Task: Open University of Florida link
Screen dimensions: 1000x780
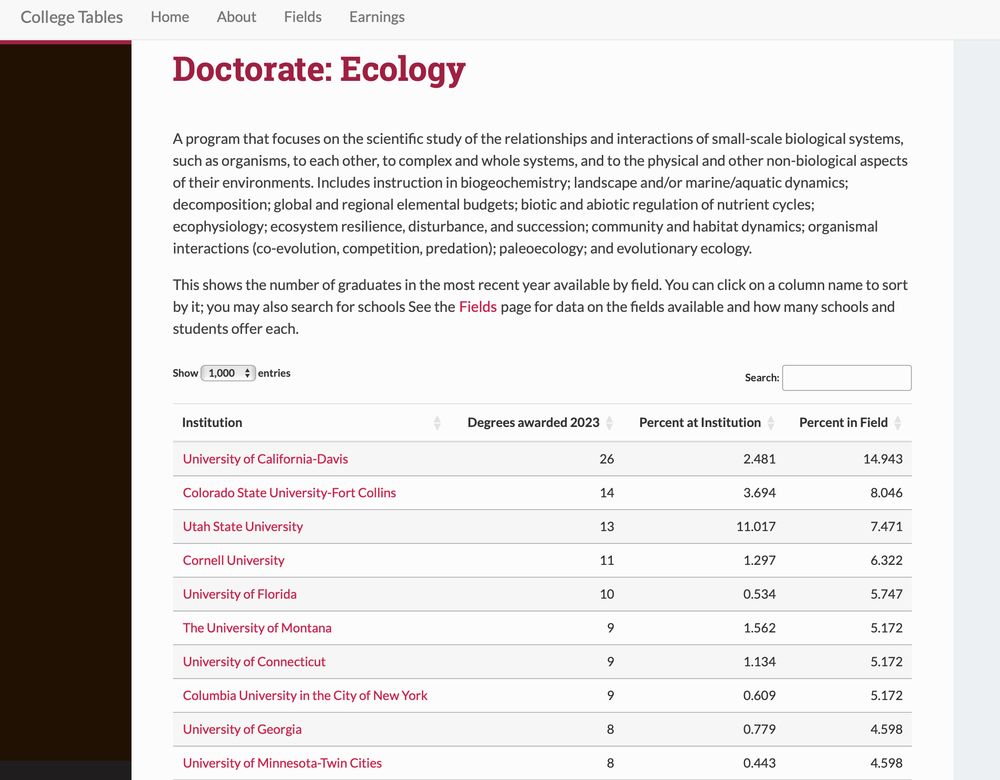Action: click(239, 594)
